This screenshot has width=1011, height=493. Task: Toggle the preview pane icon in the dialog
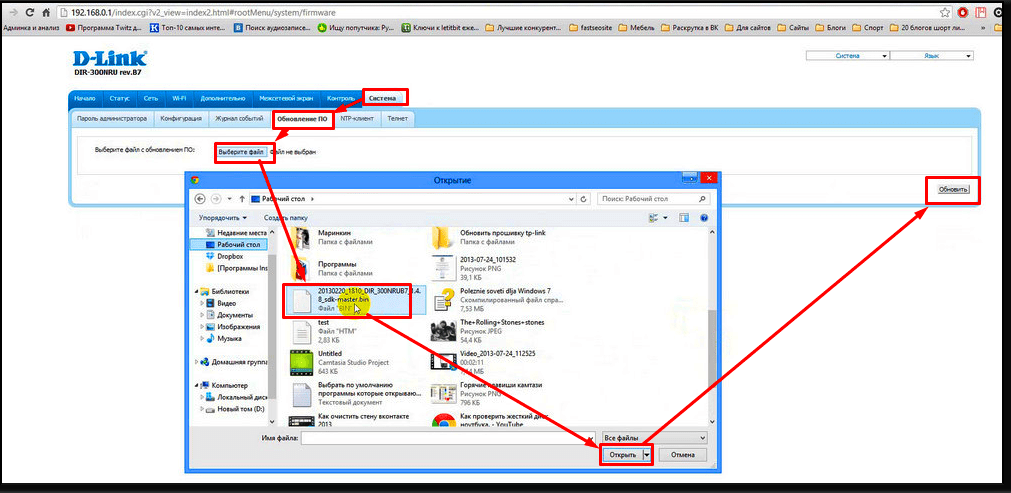click(686, 217)
